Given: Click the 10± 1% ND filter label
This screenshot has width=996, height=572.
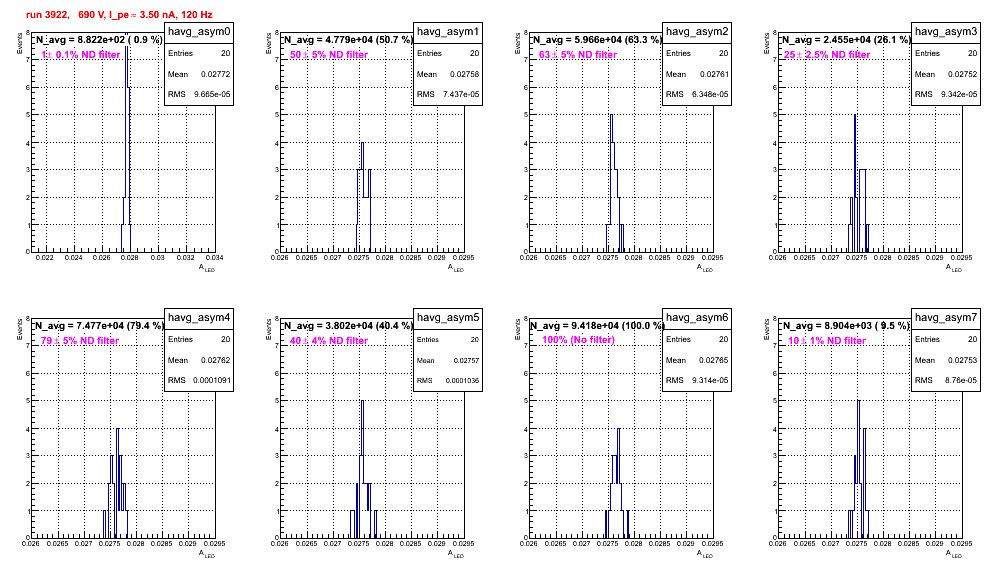Looking at the screenshot, I should coord(827,341).
